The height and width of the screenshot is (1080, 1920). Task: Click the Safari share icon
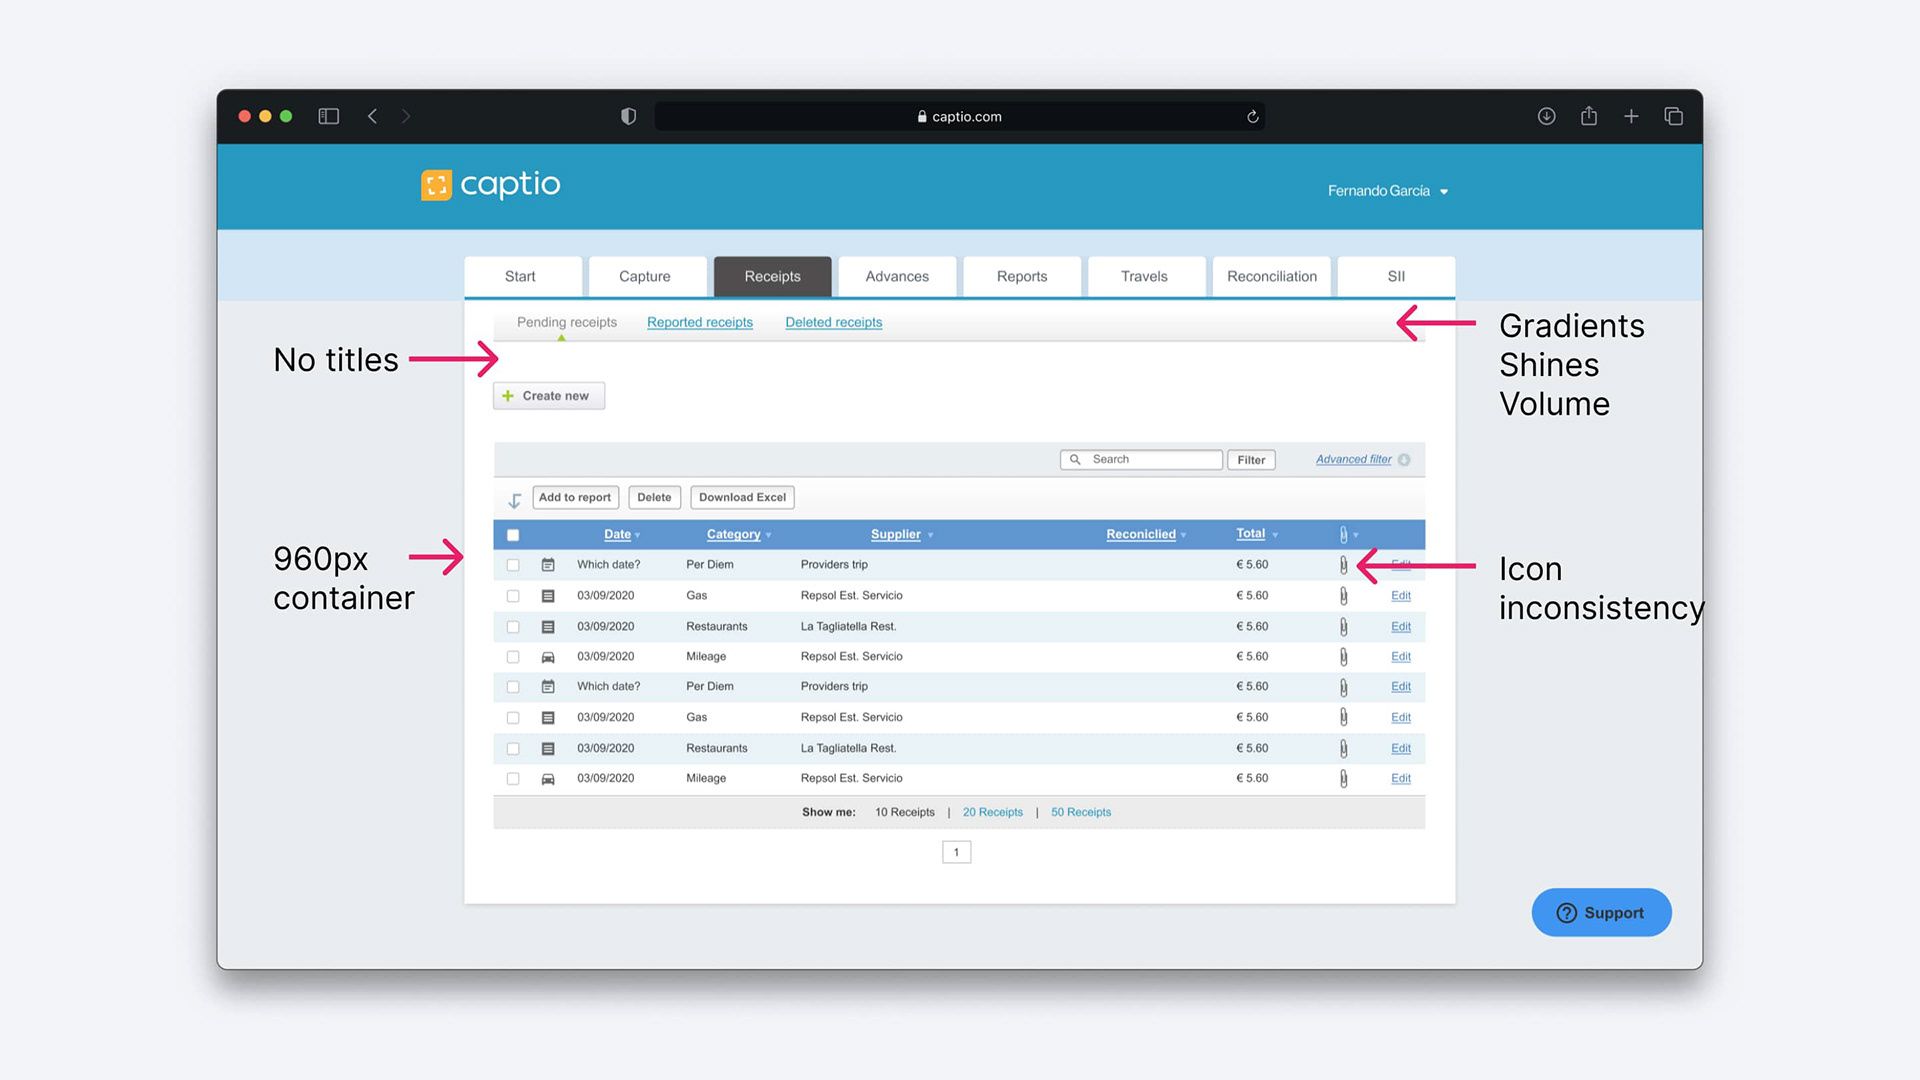pos(1589,116)
